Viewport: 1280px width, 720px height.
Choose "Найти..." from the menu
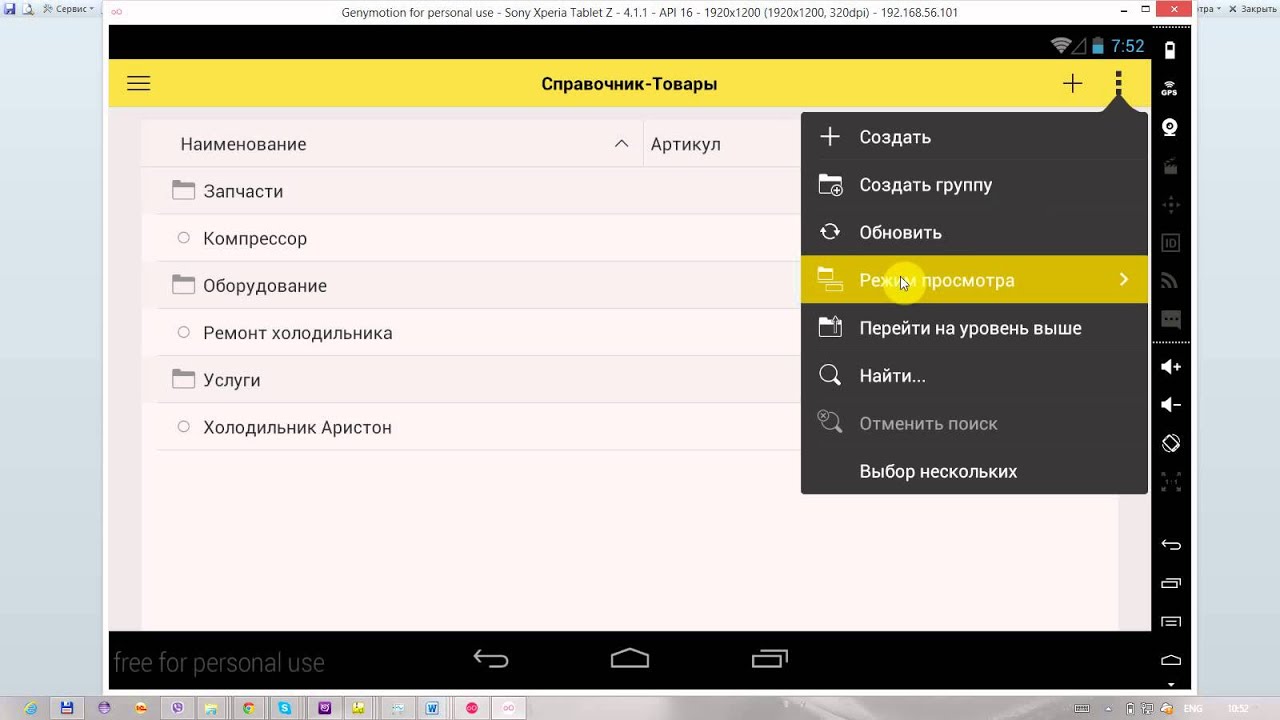tap(974, 376)
